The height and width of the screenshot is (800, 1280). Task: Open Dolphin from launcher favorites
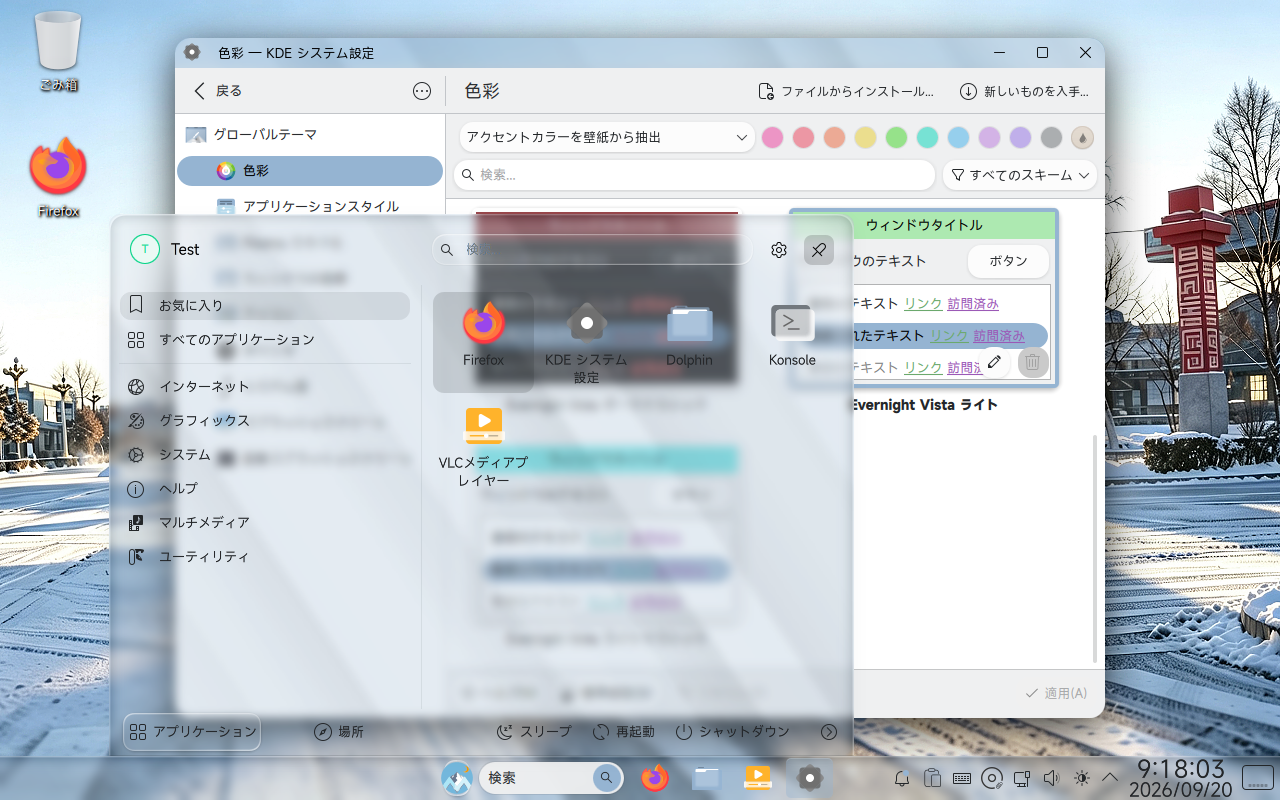pyautogui.click(x=689, y=341)
